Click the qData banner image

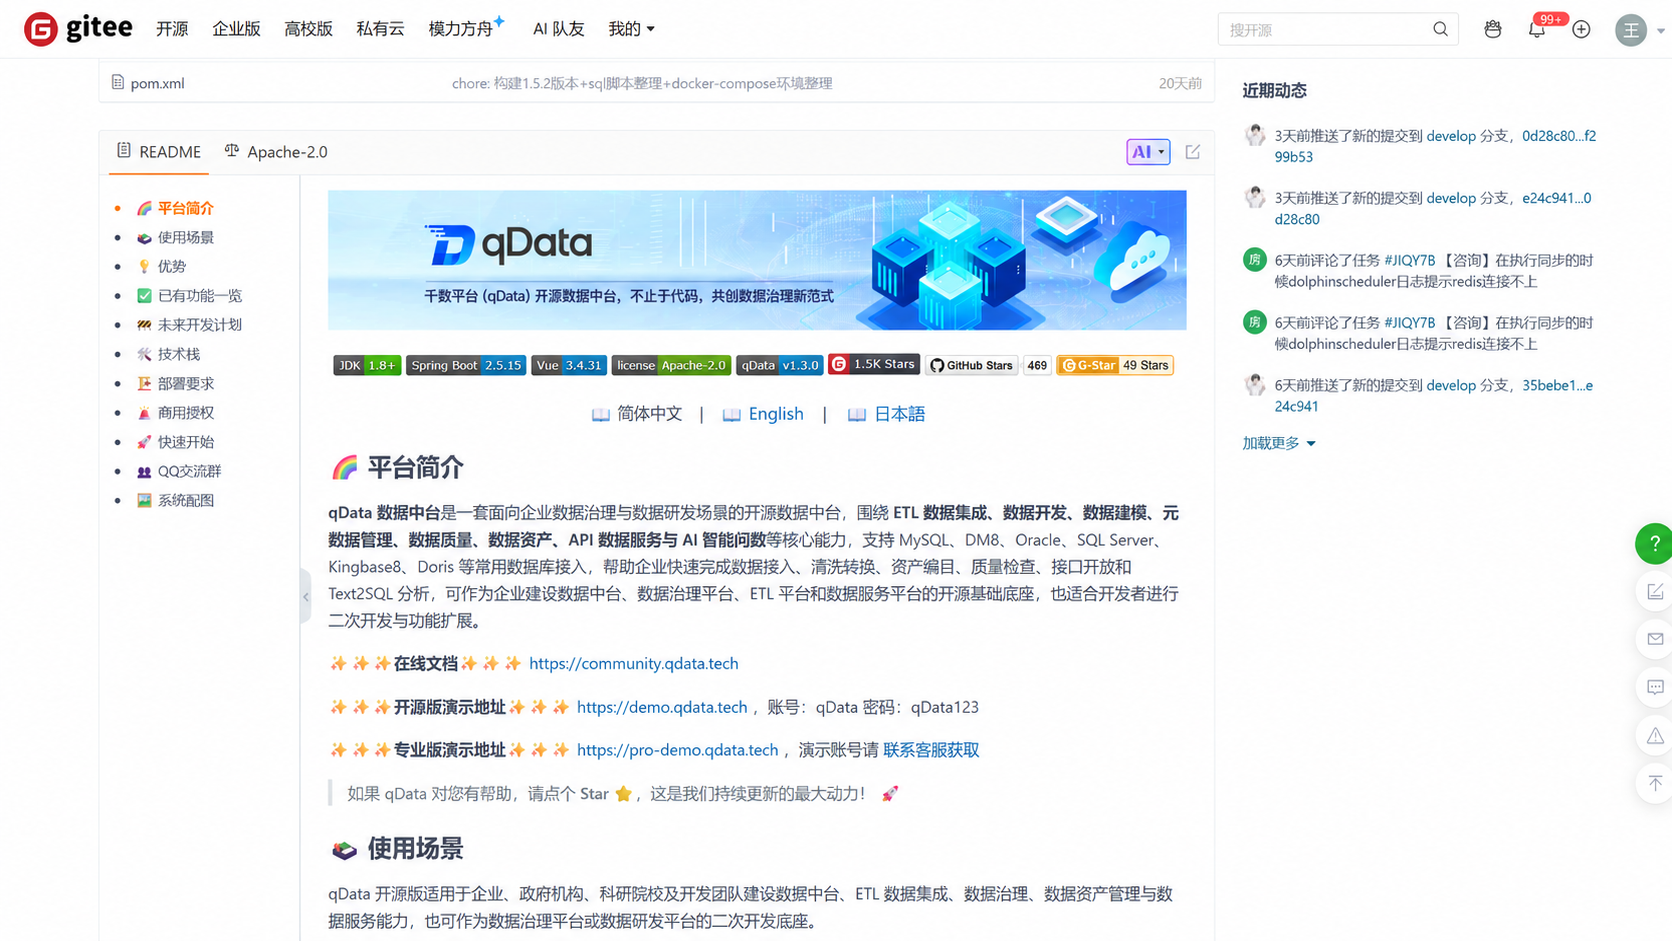click(757, 260)
